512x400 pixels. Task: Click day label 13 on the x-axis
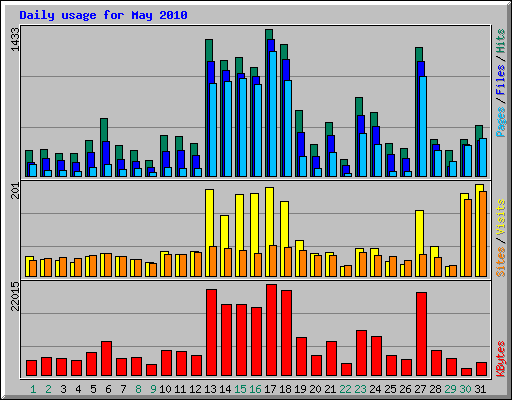(x=210, y=389)
